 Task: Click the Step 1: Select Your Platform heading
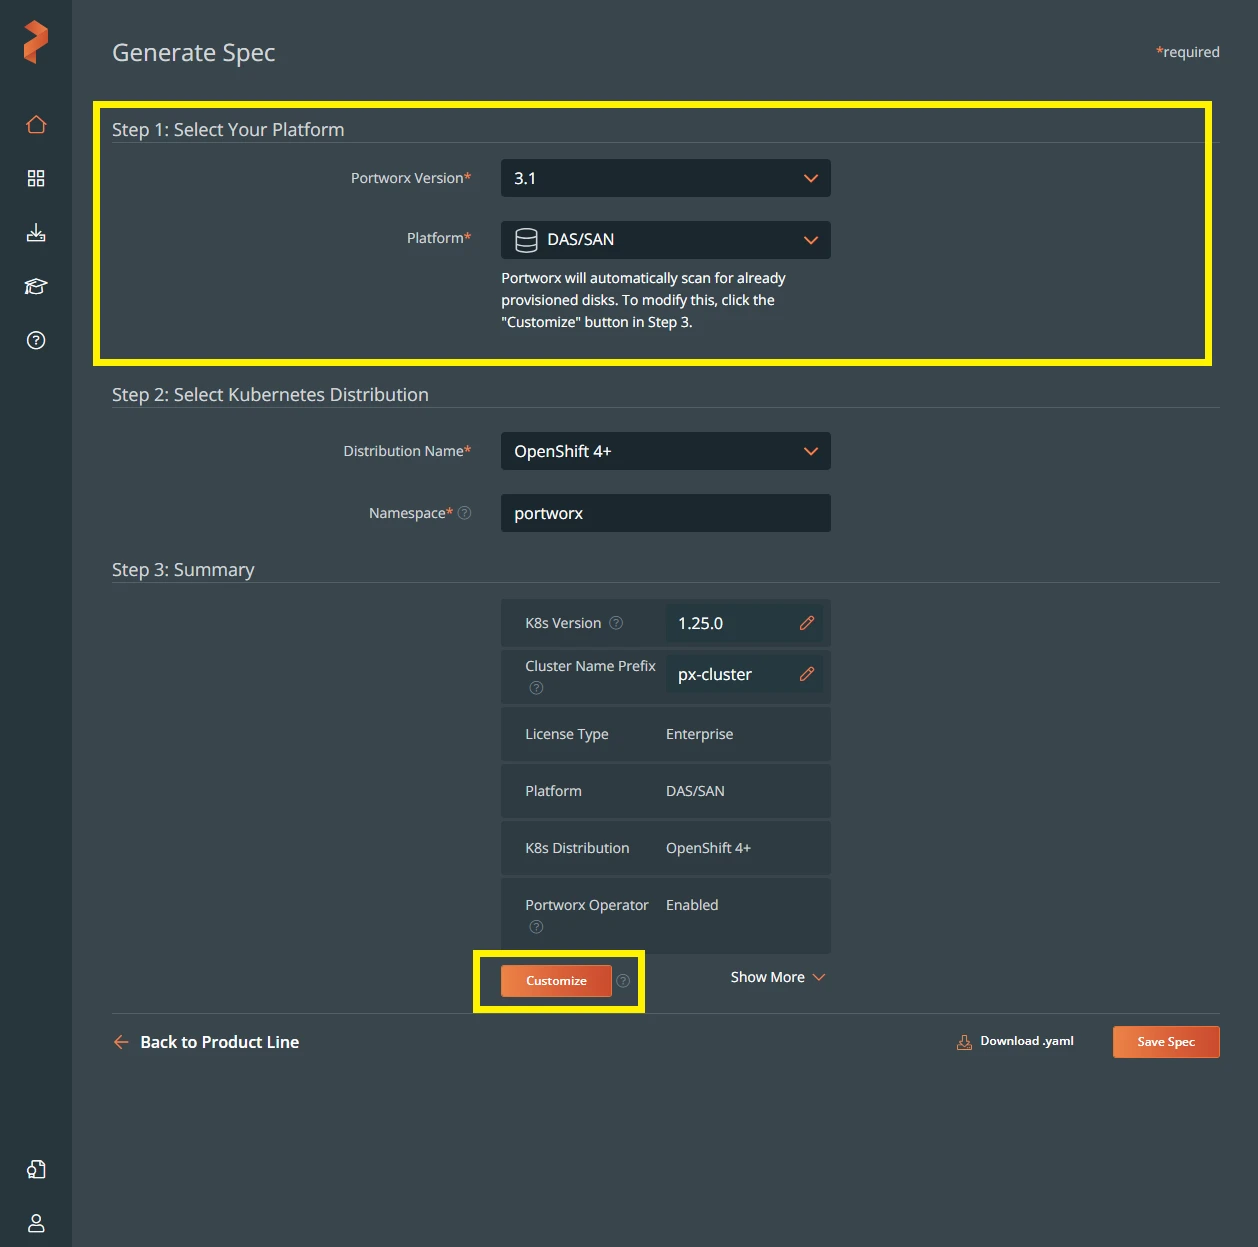(x=228, y=130)
